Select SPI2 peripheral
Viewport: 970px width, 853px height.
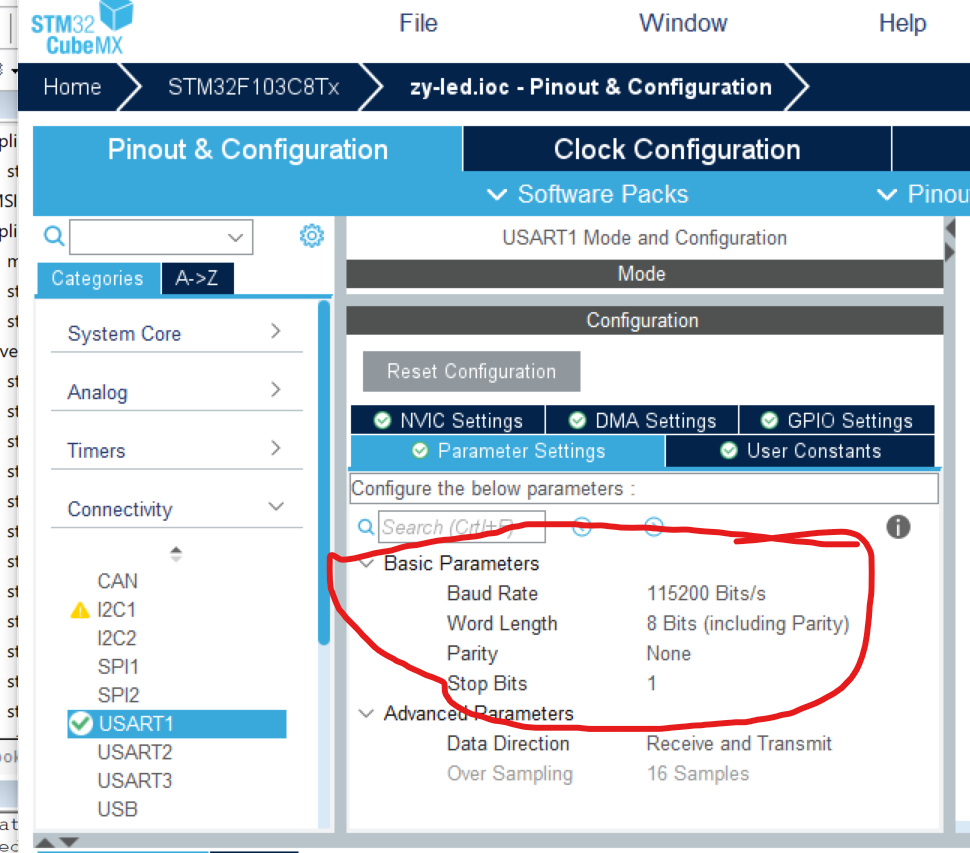click(x=118, y=695)
